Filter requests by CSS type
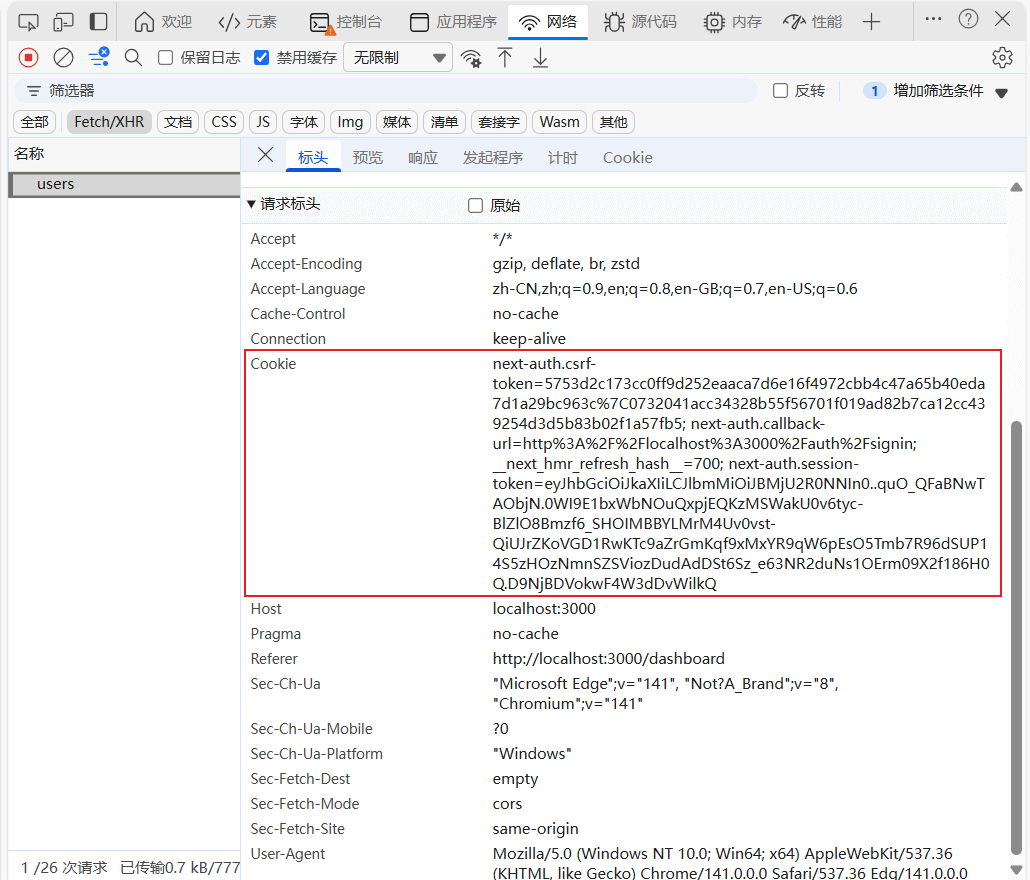 tap(224, 122)
